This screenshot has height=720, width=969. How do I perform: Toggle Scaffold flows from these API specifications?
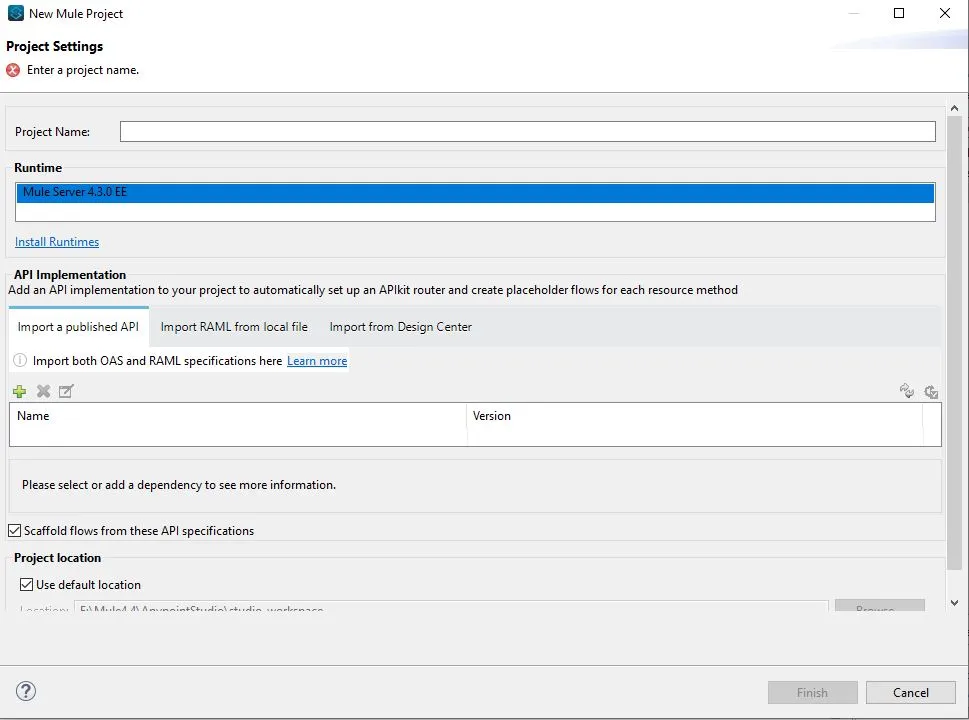click(14, 530)
